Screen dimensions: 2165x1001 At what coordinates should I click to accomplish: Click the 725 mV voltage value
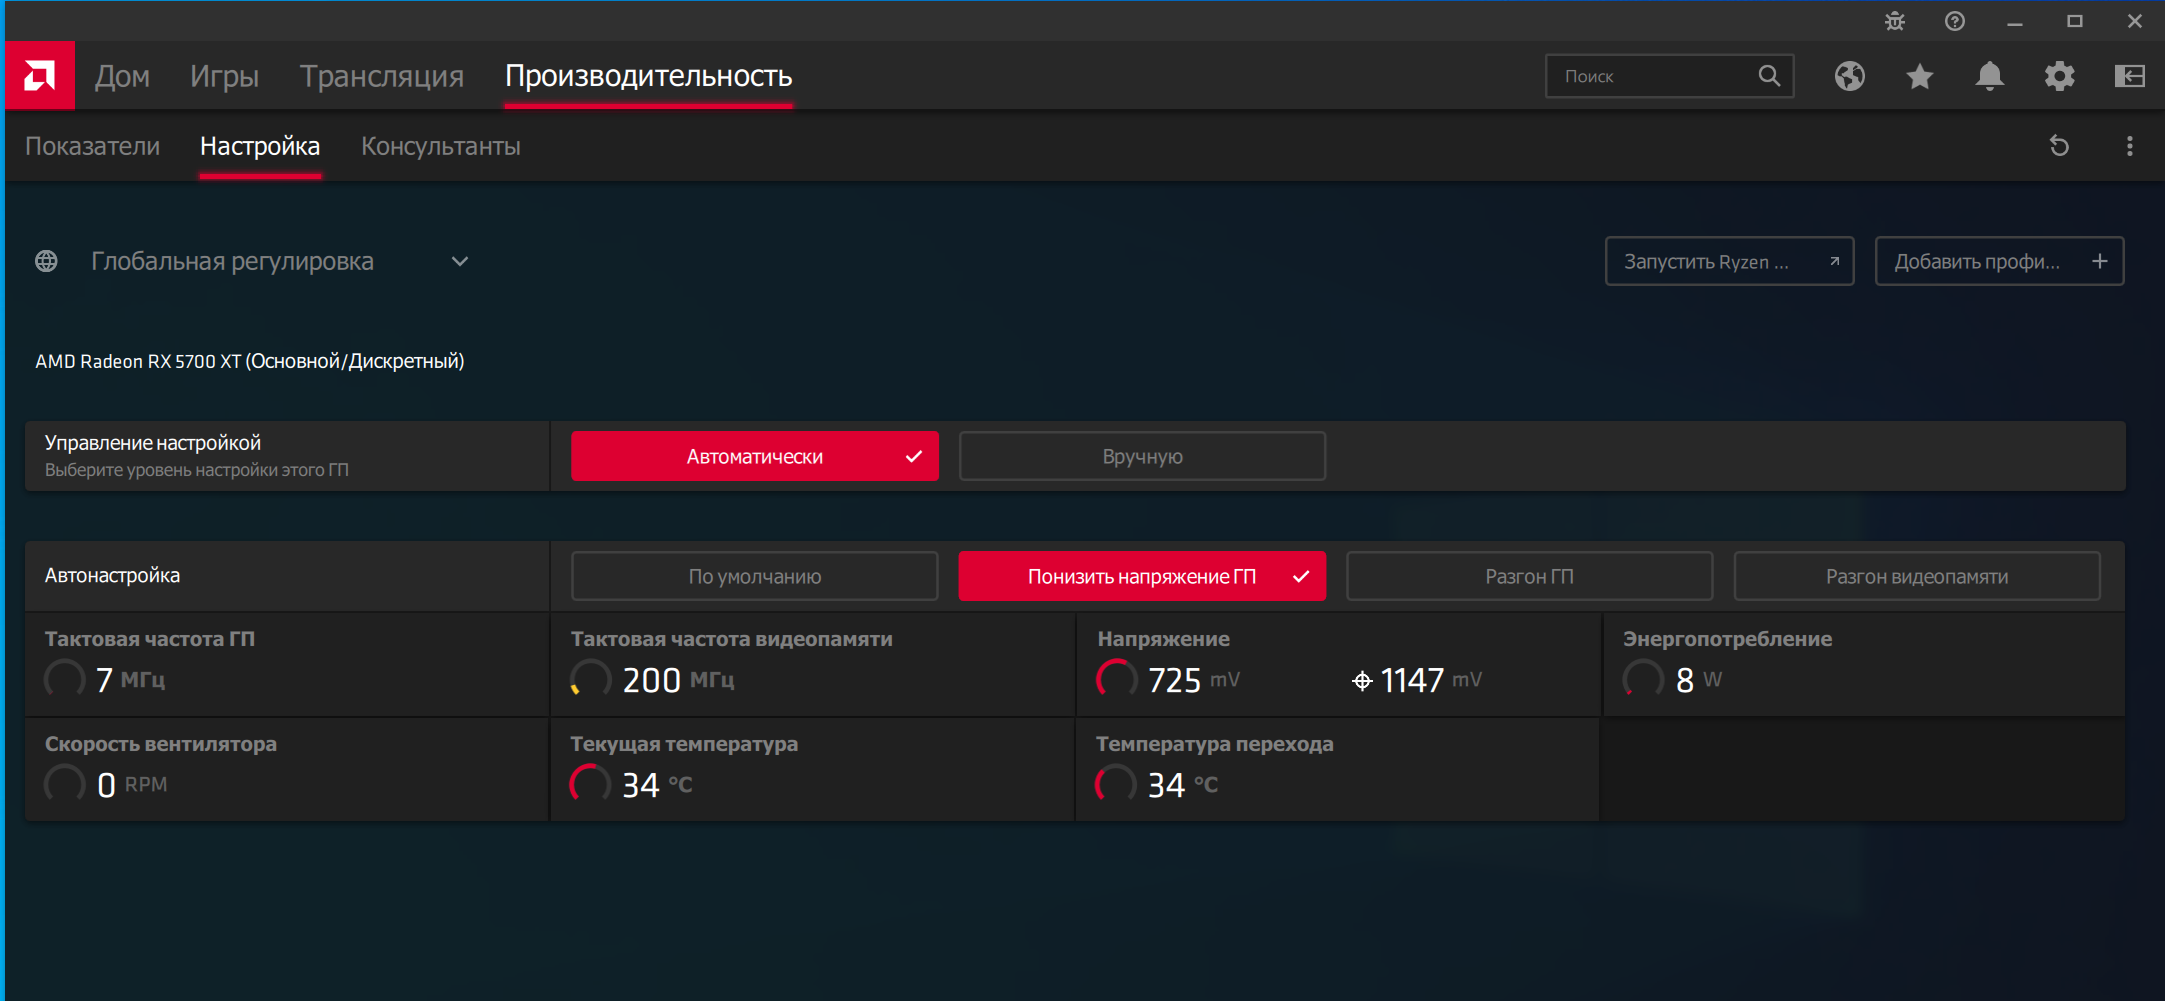click(1194, 680)
